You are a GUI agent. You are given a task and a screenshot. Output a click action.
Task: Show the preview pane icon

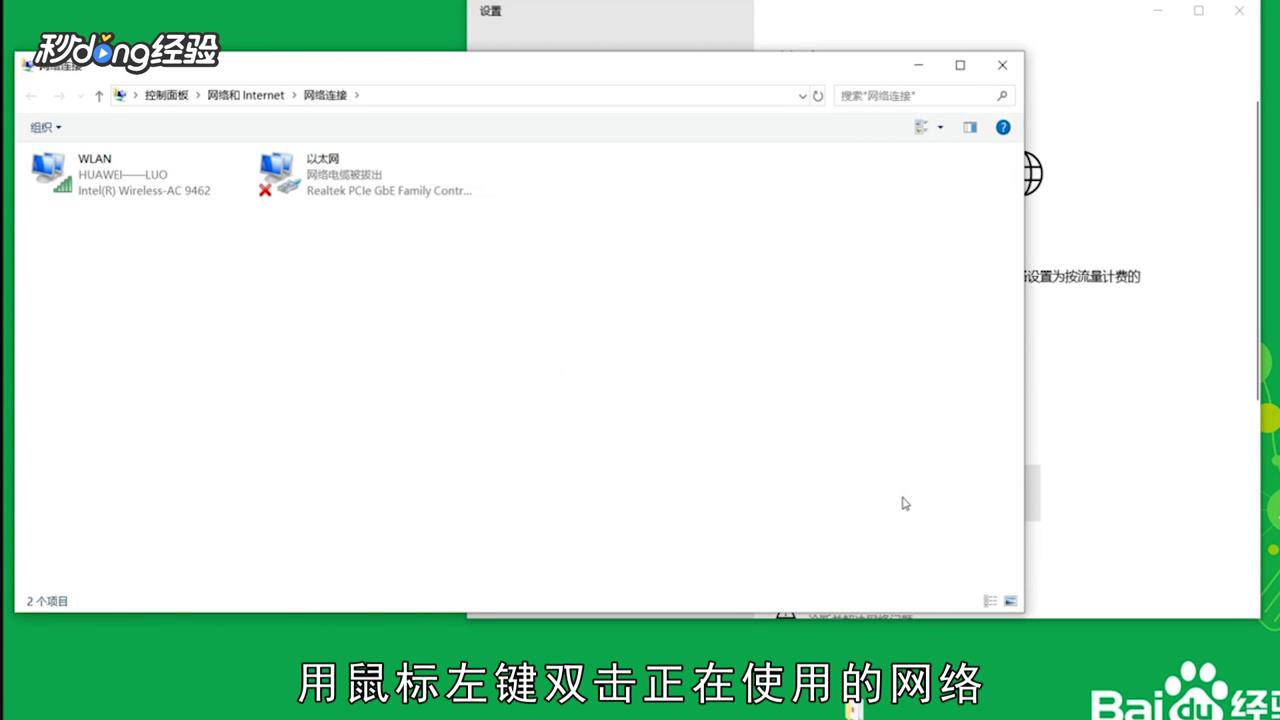(970, 127)
